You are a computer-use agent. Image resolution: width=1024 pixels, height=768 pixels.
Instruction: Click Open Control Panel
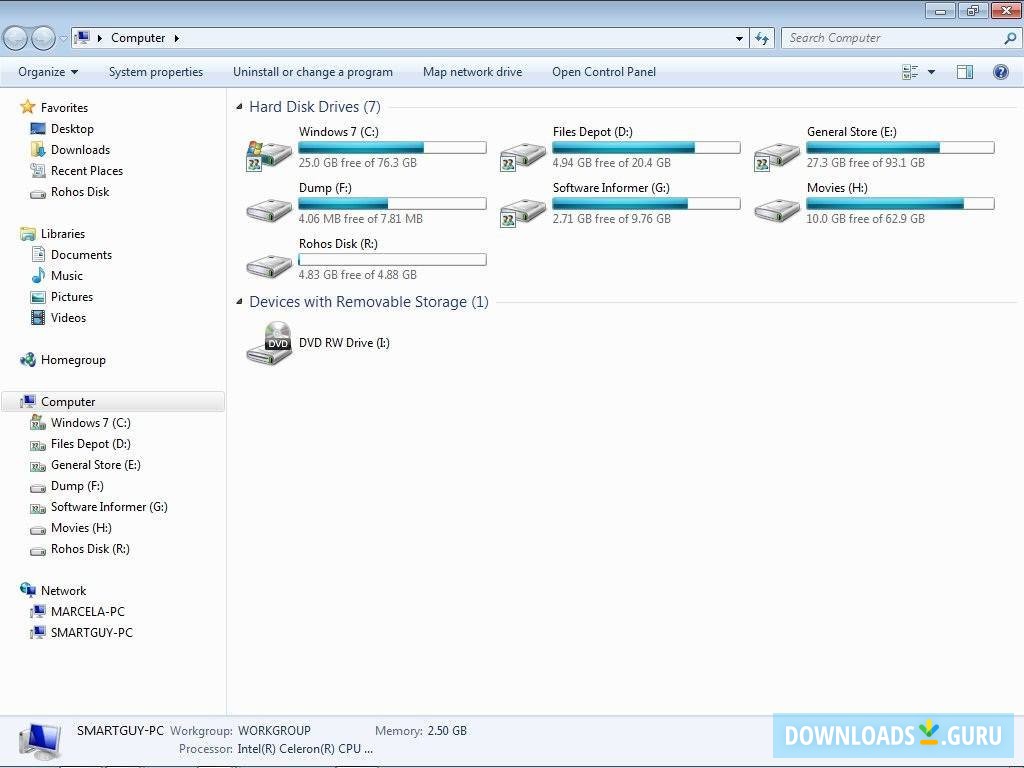(x=603, y=72)
